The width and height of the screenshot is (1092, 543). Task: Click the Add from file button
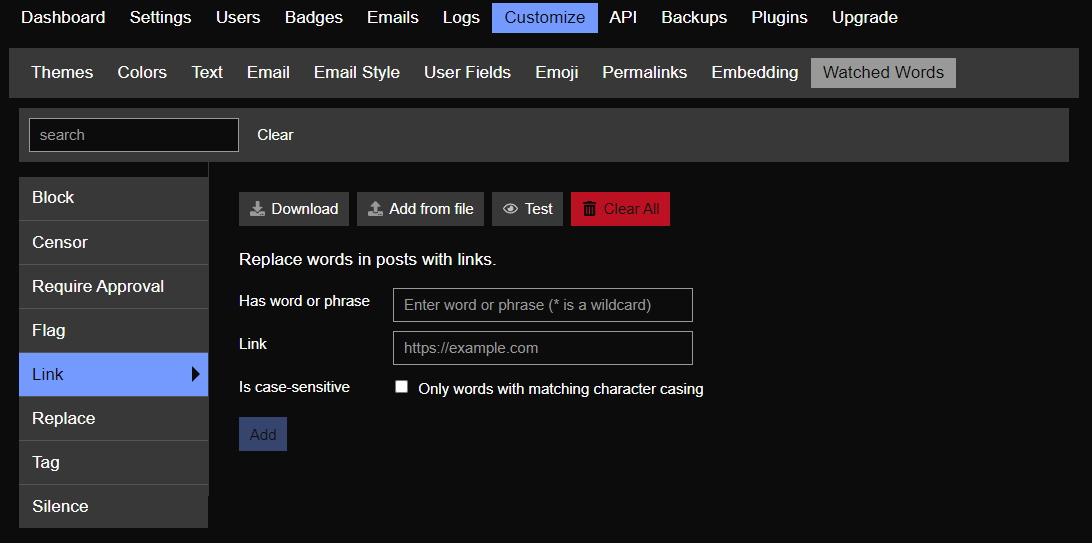click(x=421, y=209)
